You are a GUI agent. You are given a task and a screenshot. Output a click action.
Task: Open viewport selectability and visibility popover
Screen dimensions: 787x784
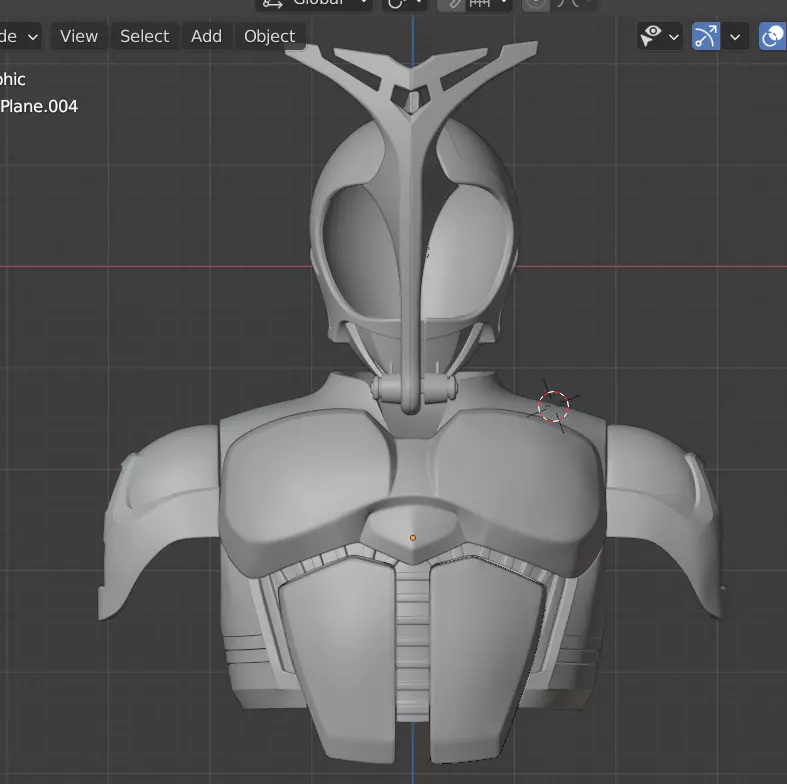tap(660, 36)
